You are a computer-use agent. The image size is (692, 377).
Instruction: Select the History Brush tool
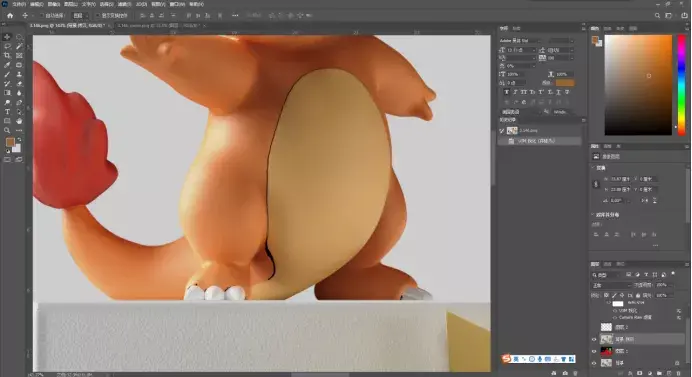[7, 83]
